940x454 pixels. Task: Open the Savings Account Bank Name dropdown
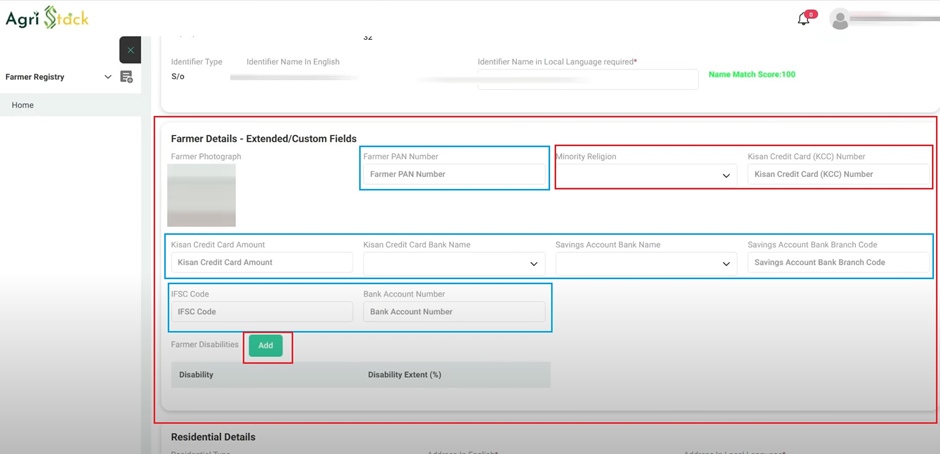[646, 263]
